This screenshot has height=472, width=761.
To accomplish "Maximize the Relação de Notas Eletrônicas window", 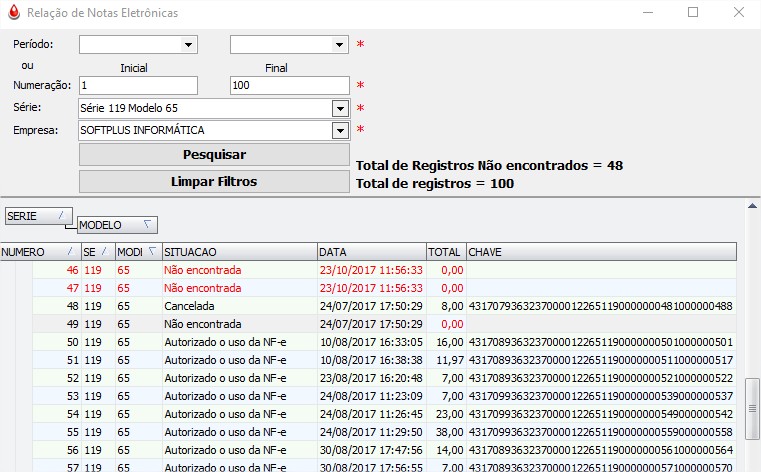I will (693, 12).
